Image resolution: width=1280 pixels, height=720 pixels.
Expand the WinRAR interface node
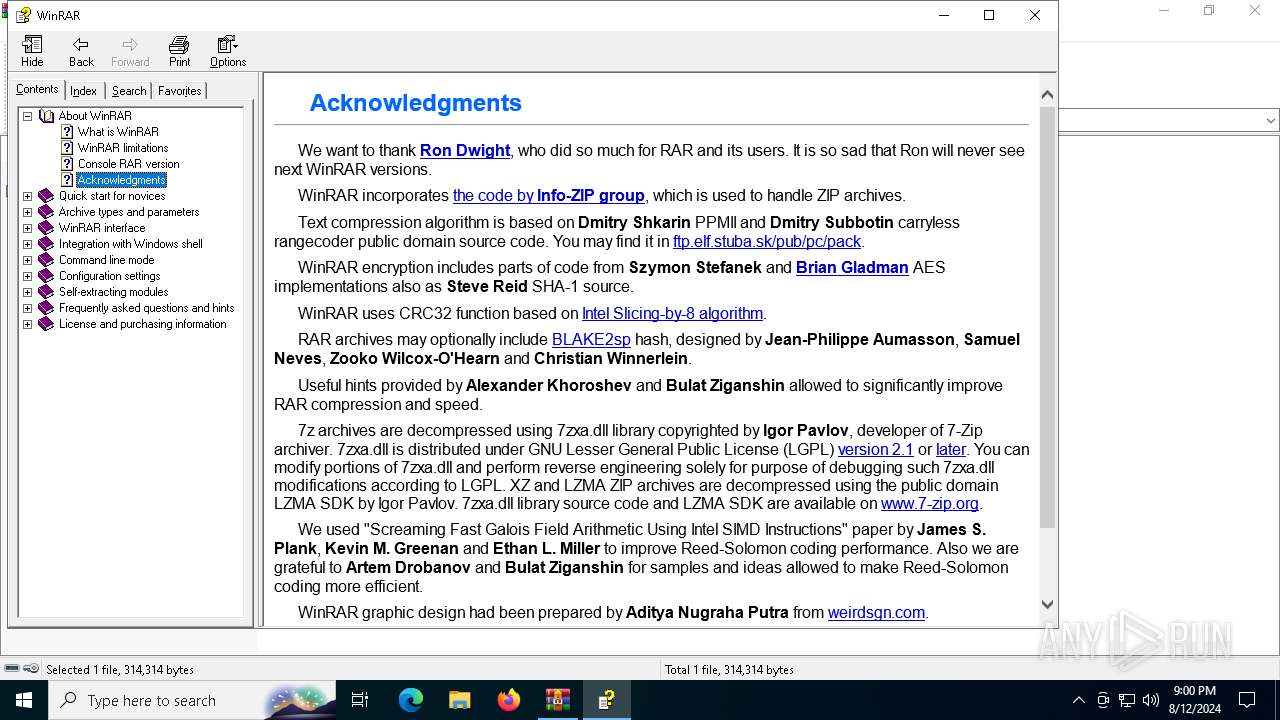[28, 228]
